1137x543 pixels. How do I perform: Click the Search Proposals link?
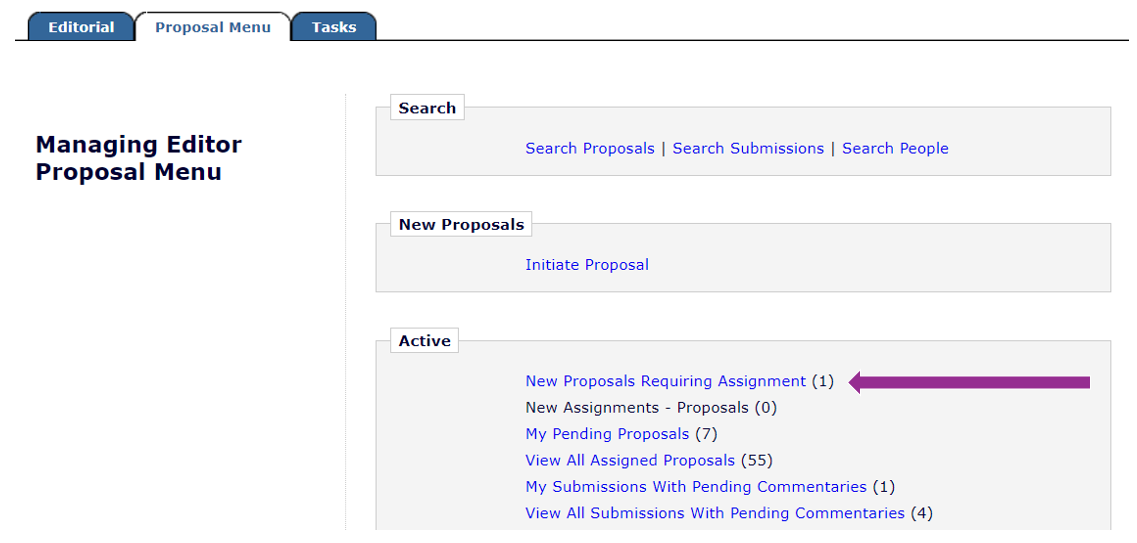tap(589, 148)
